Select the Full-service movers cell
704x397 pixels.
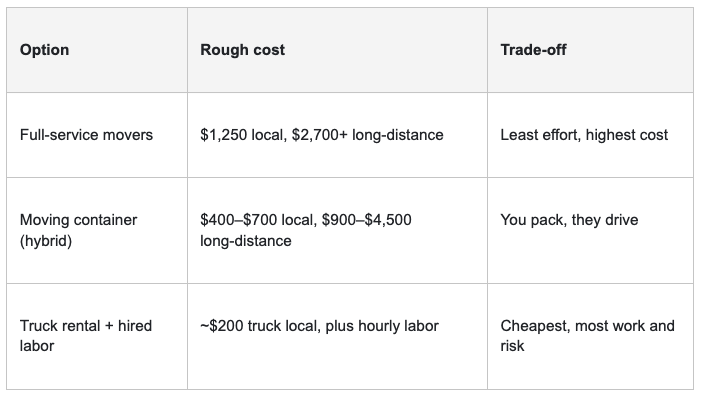point(97,135)
